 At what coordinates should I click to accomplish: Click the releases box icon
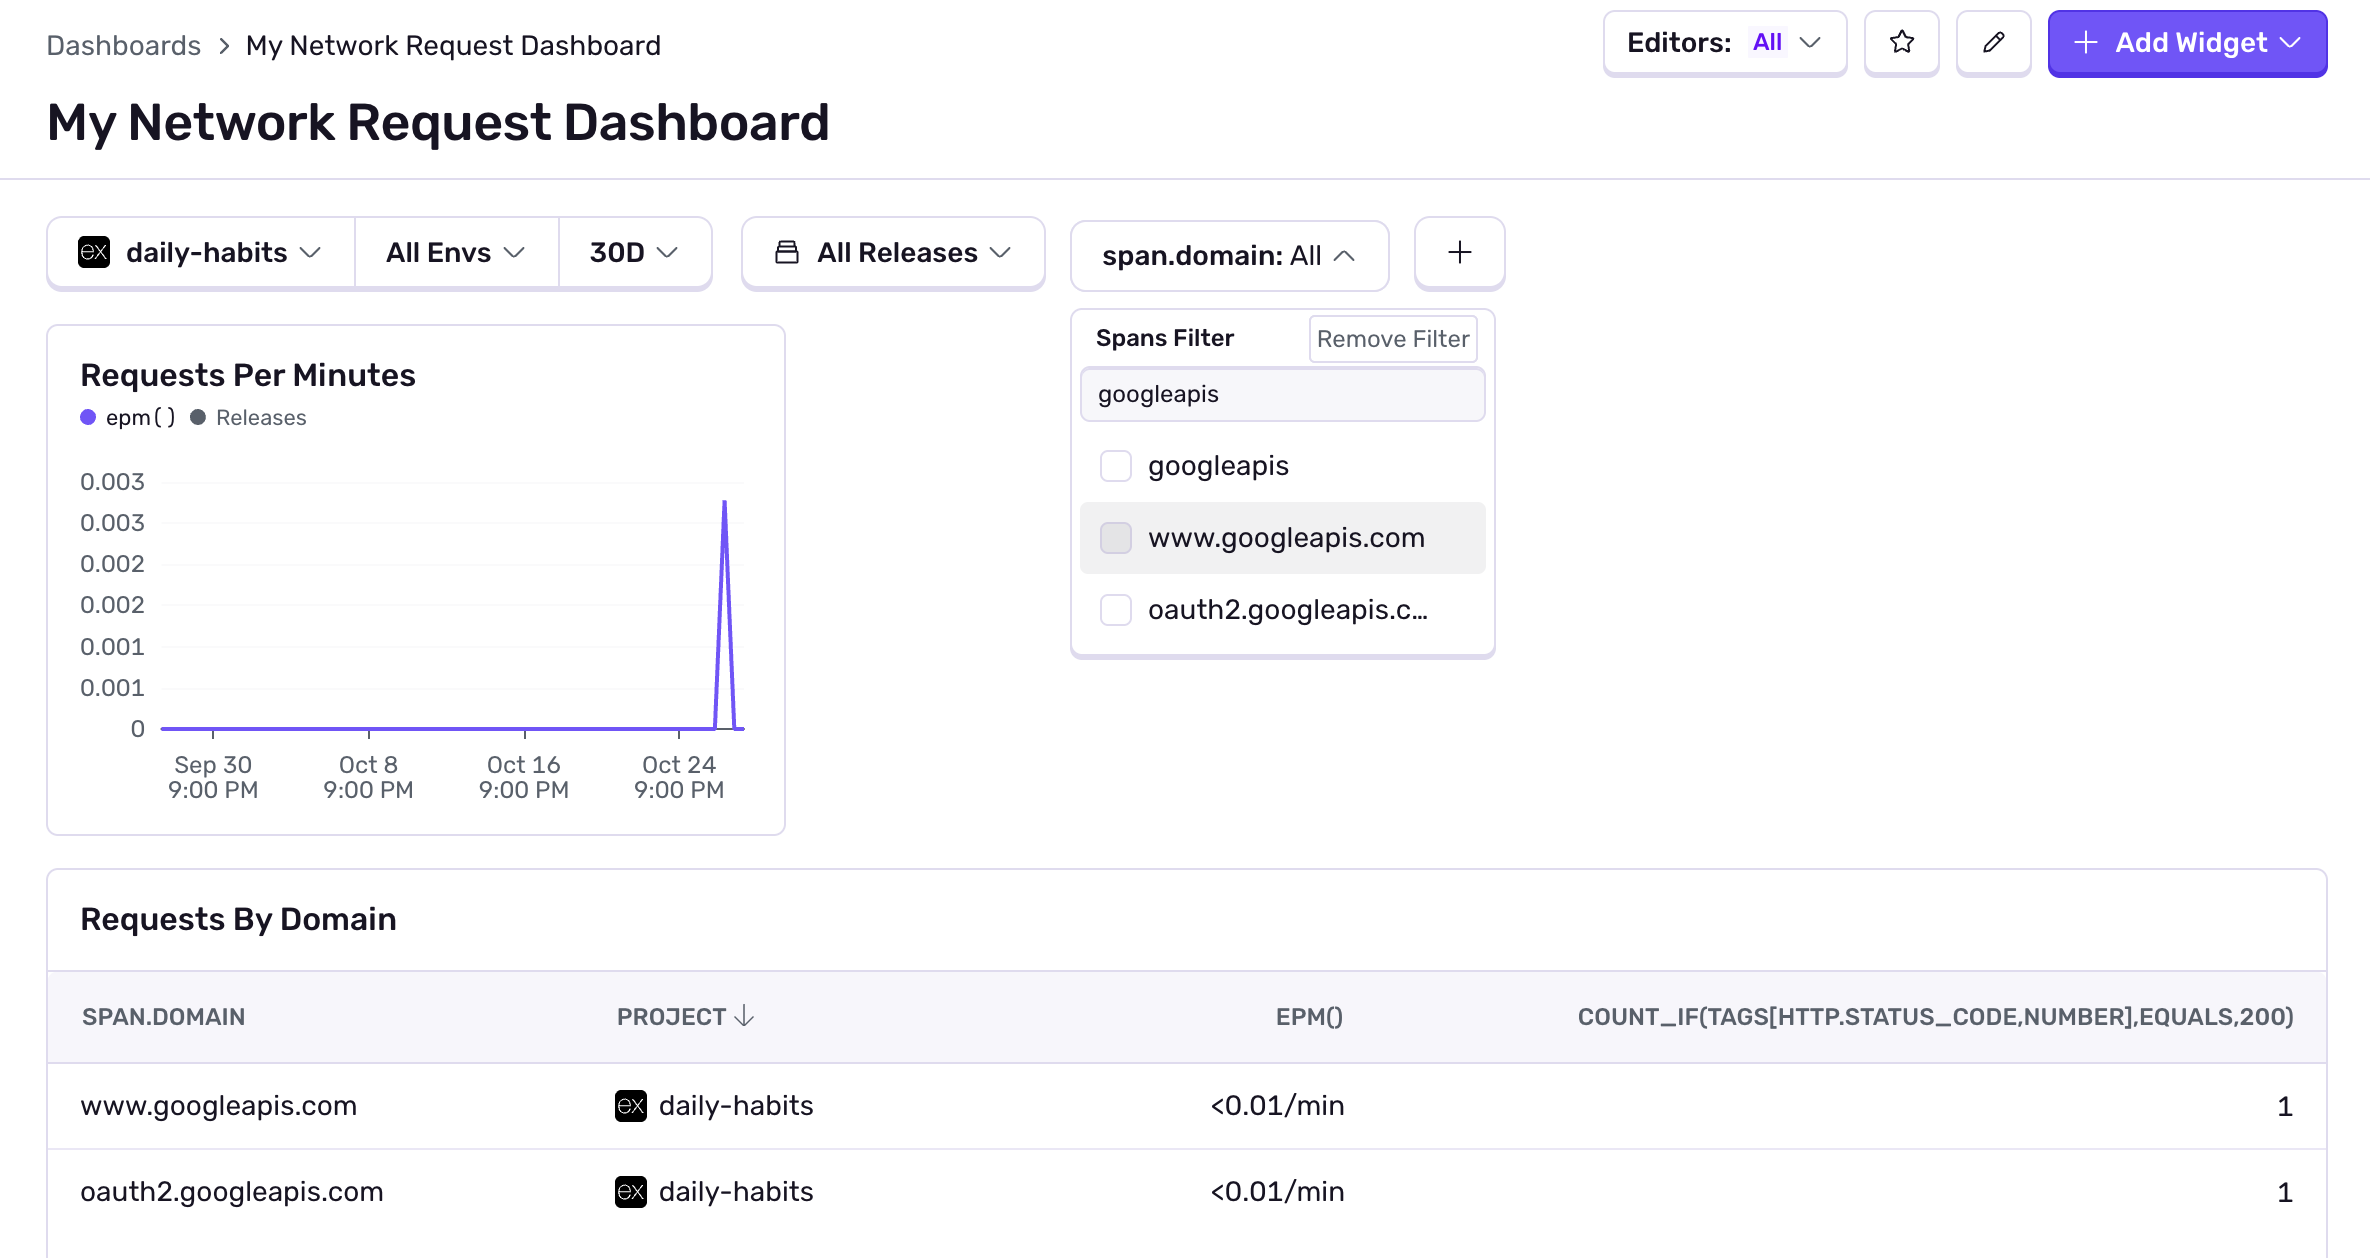[787, 253]
